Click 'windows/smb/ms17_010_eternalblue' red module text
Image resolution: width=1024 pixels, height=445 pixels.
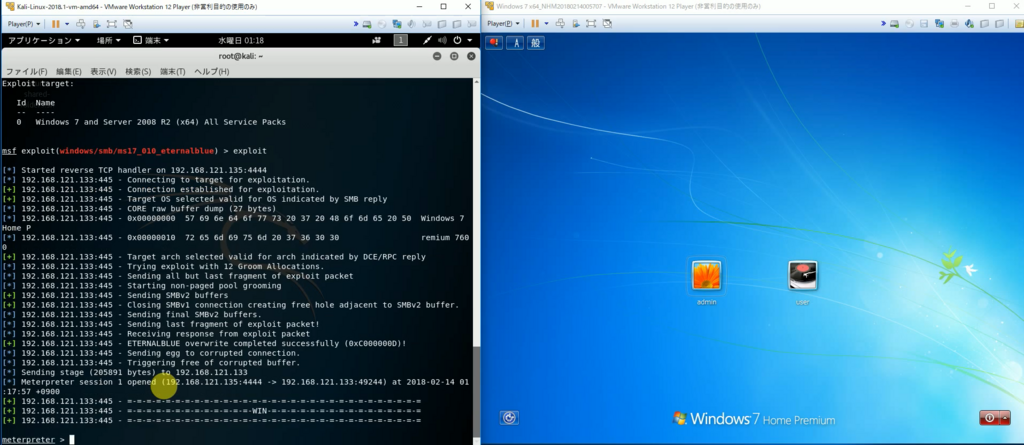(x=136, y=151)
